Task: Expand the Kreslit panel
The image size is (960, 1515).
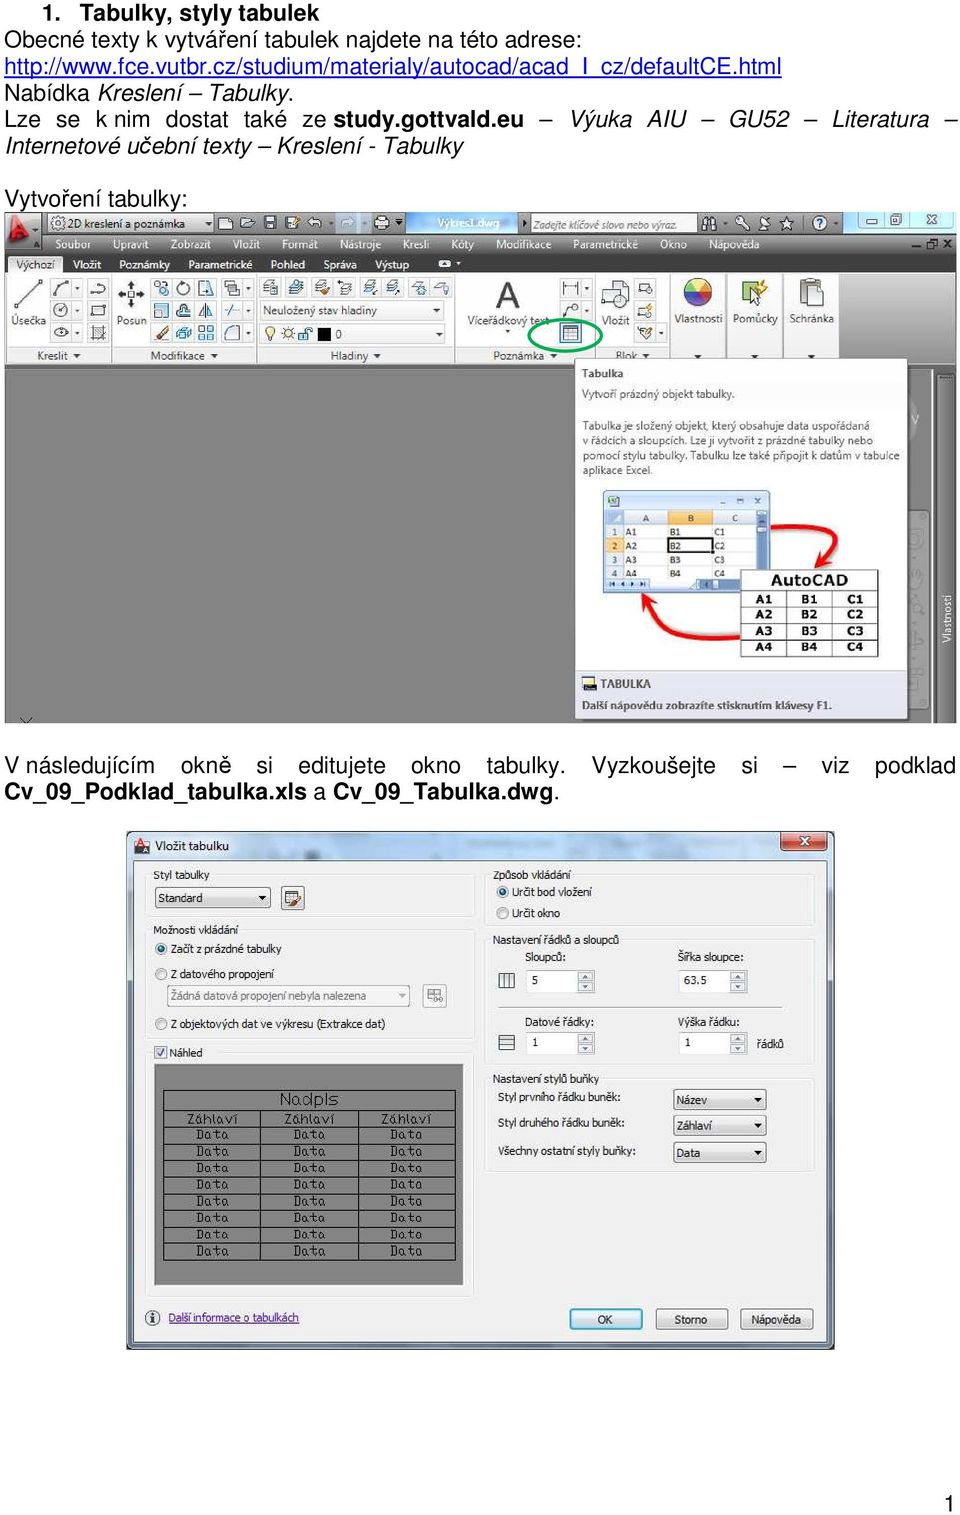Action: pos(58,356)
